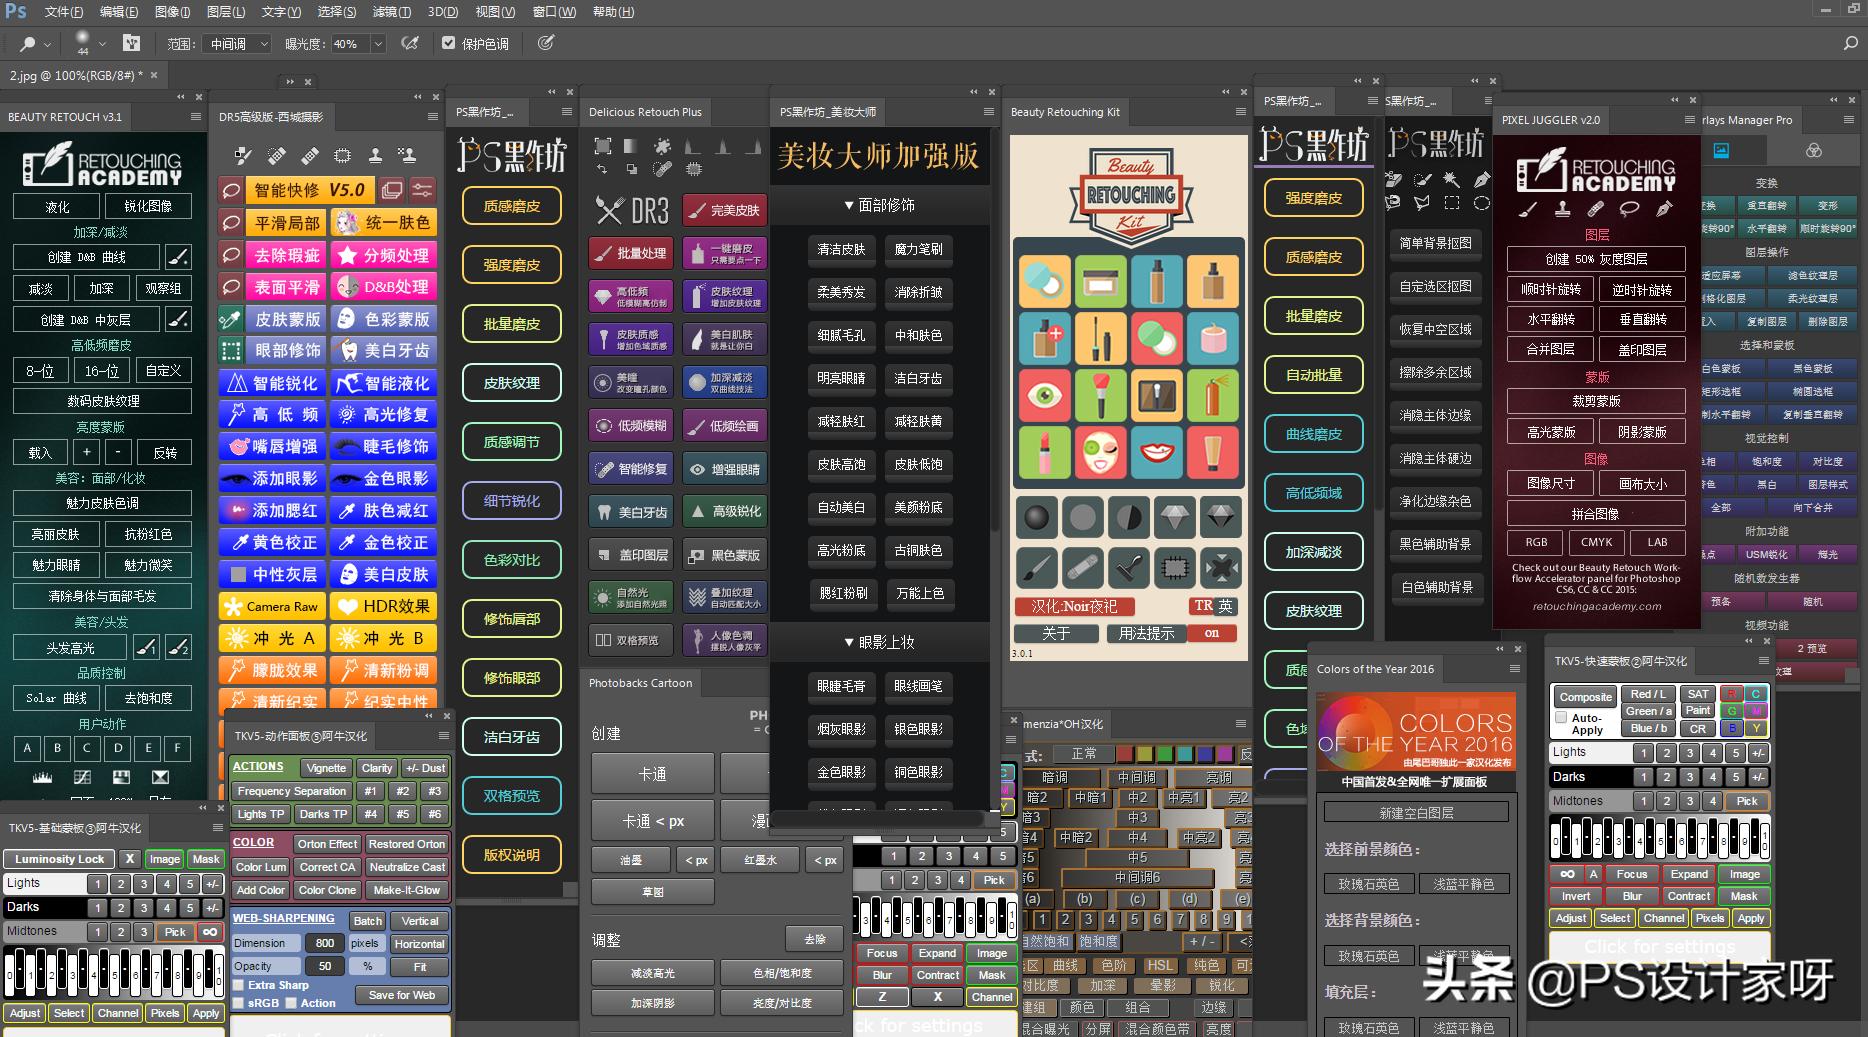Click the search magnifier icon at top right
Viewport: 1868px width, 1037px height.
[x=1850, y=43]
